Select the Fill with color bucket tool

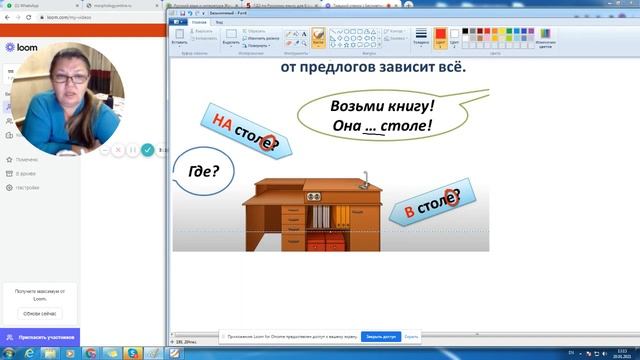tap(297, 34)
